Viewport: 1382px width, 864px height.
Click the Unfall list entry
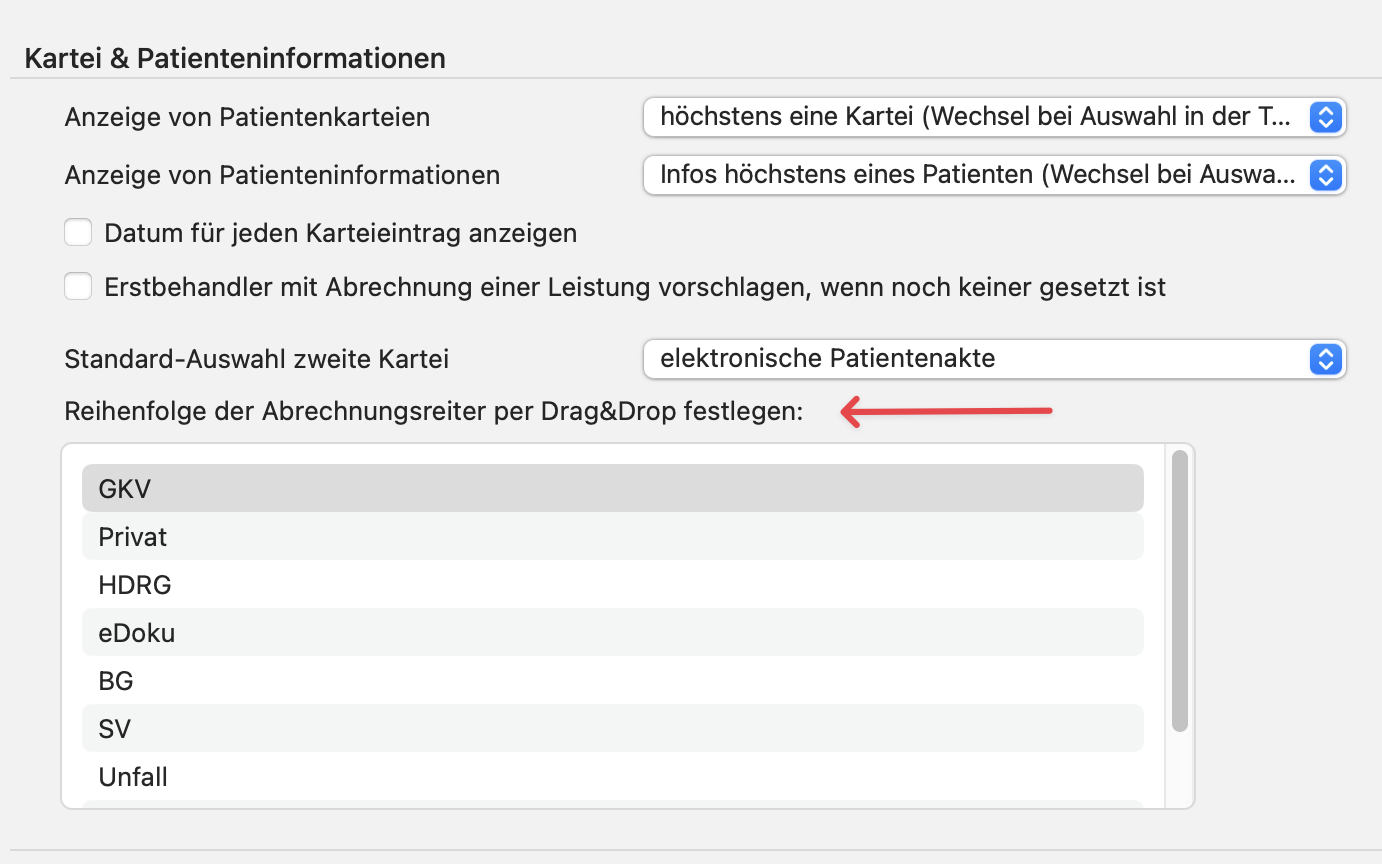[612, 776]
